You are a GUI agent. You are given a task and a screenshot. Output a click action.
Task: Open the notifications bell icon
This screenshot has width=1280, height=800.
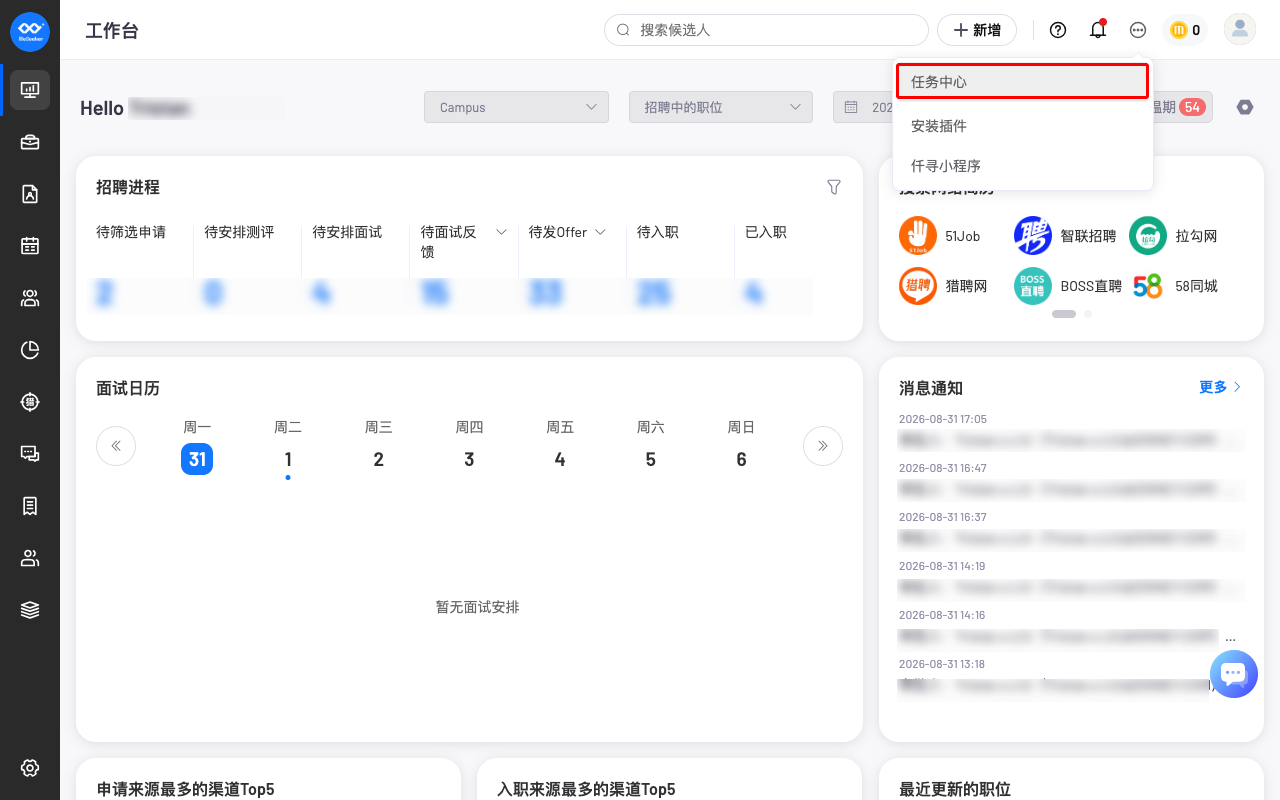(x=1098, y=30)
